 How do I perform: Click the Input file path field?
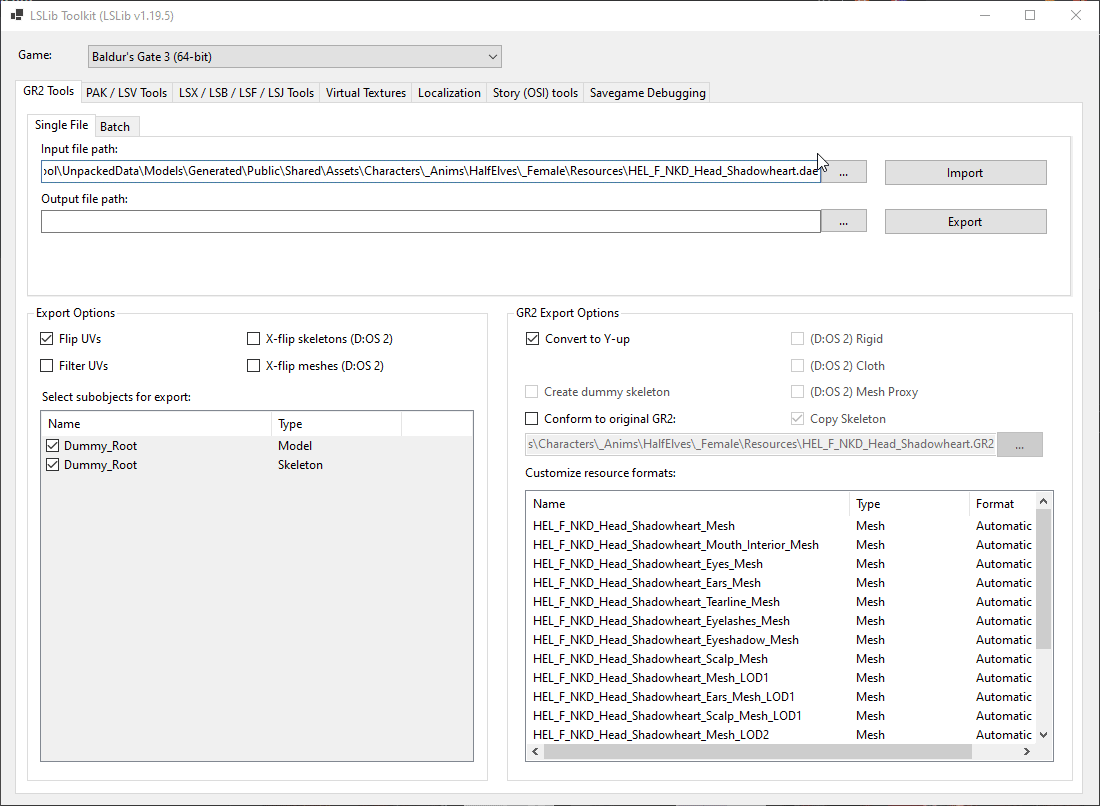click(431, 171)
